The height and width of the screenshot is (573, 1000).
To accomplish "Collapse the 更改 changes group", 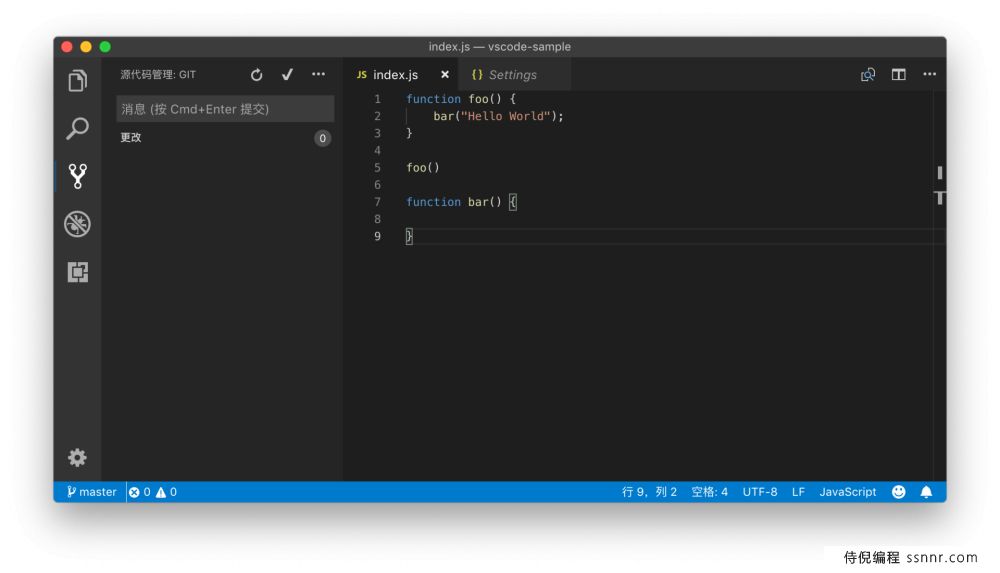I will [x=131, y=138].
